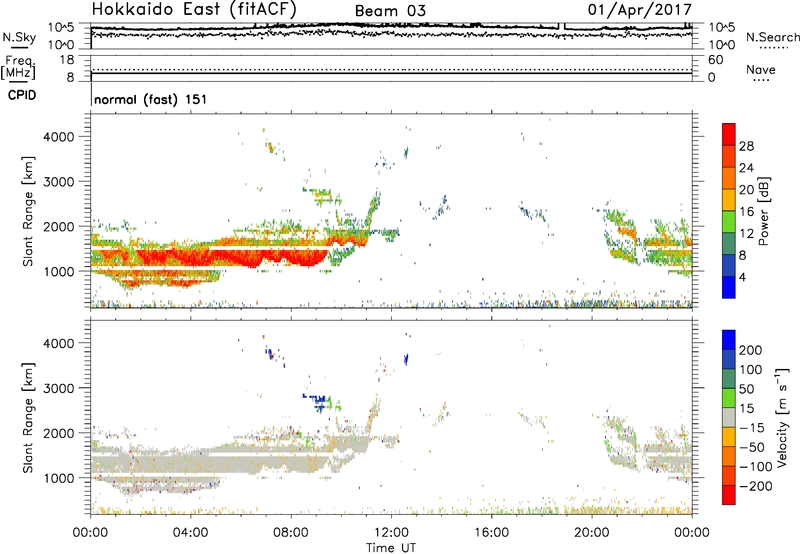Click the '20:00' time axis label
Viewport: 800px width, 554px height.
[591, 533]
